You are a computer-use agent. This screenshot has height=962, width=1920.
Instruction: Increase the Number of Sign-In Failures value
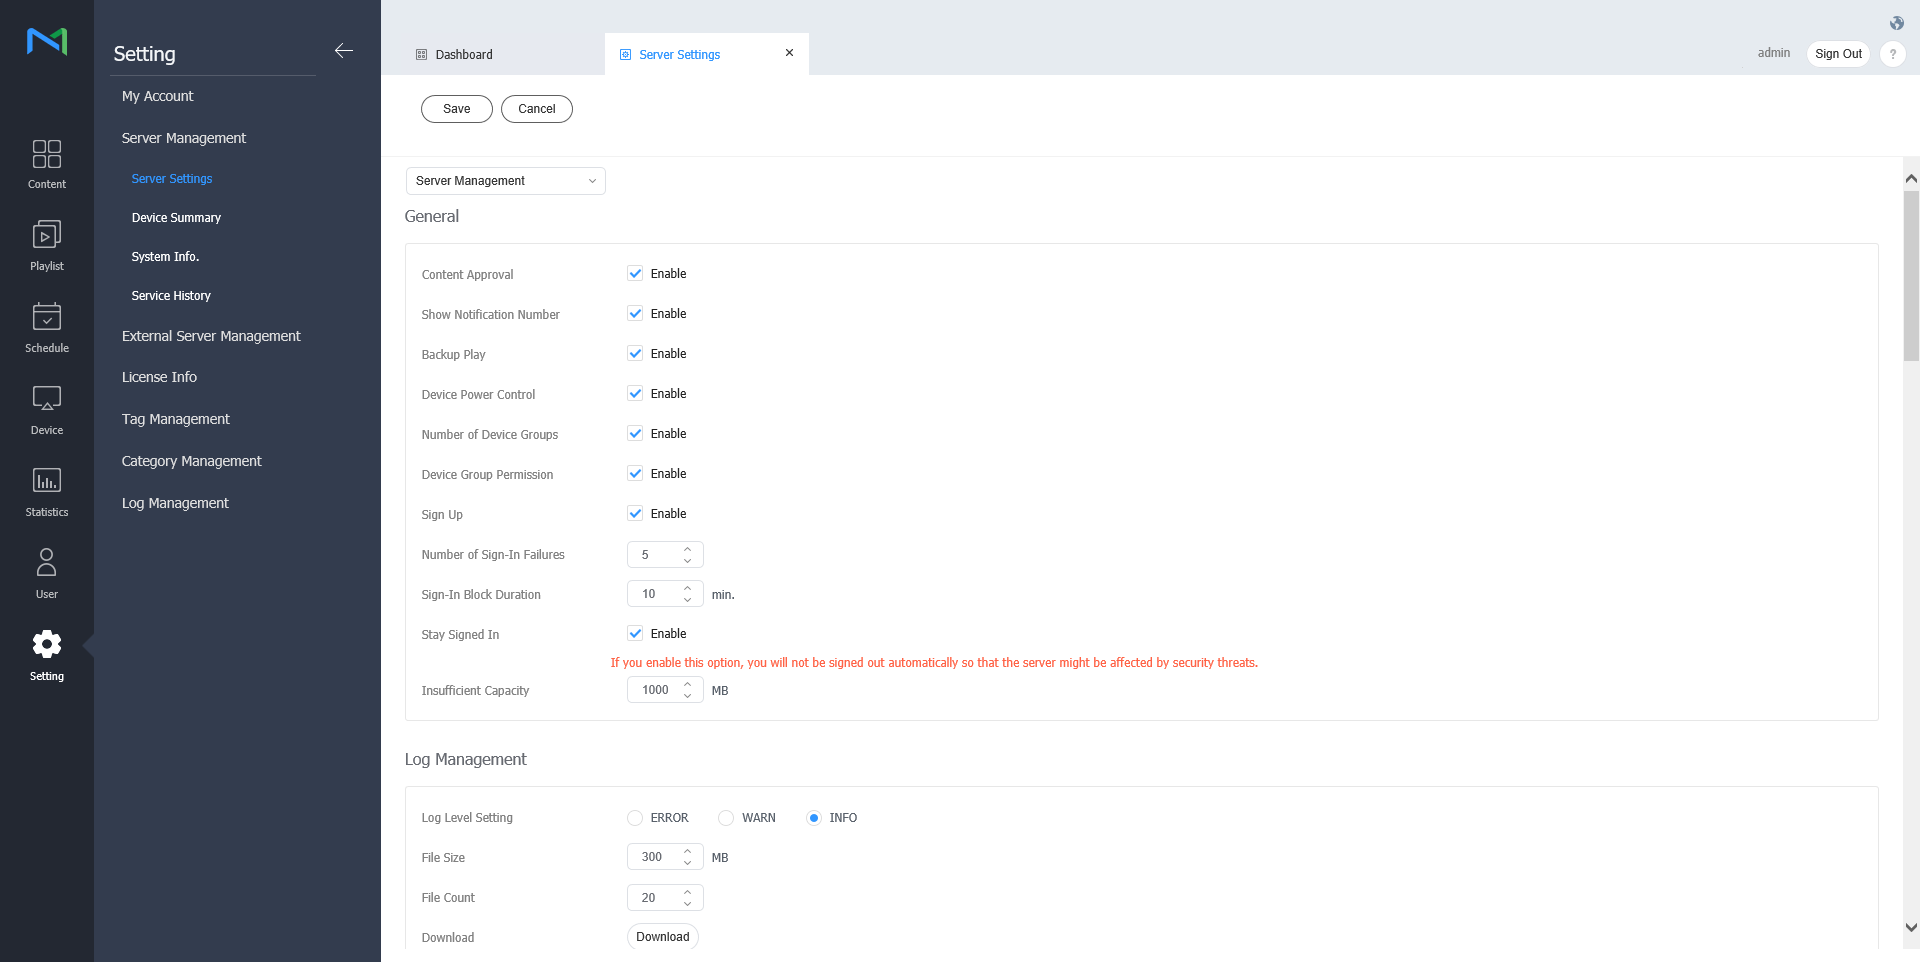[687, 549]
